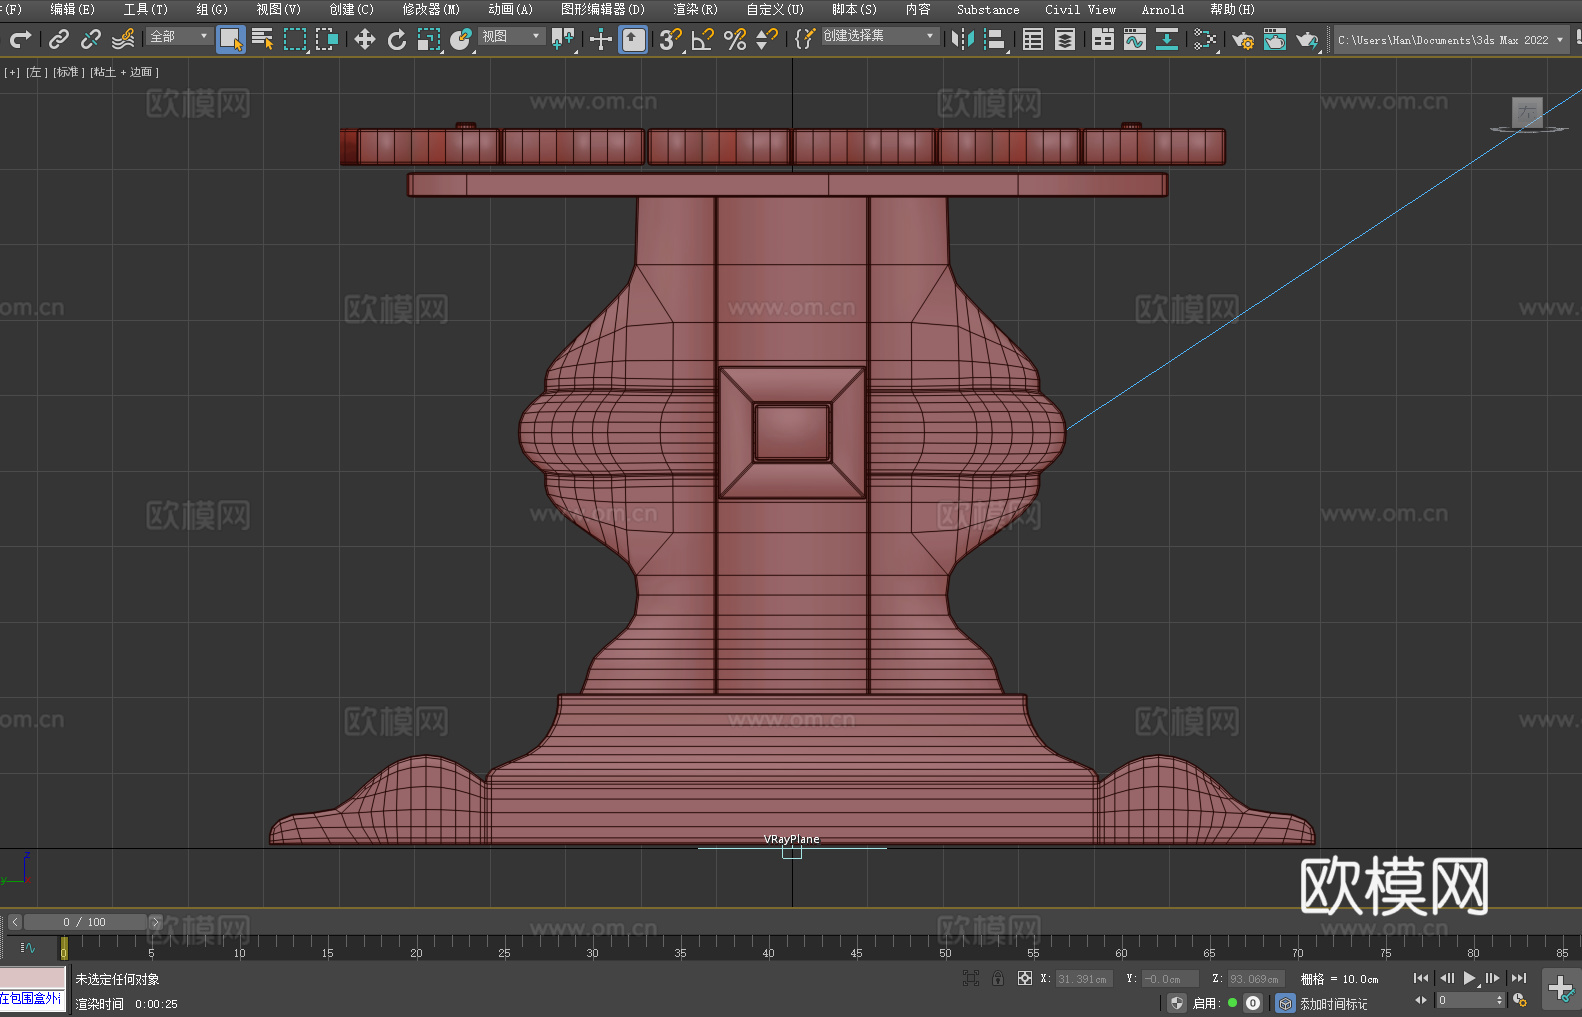Click Play Animation button
The height and width of the screenshot is (1017, 1582).
1470,978
